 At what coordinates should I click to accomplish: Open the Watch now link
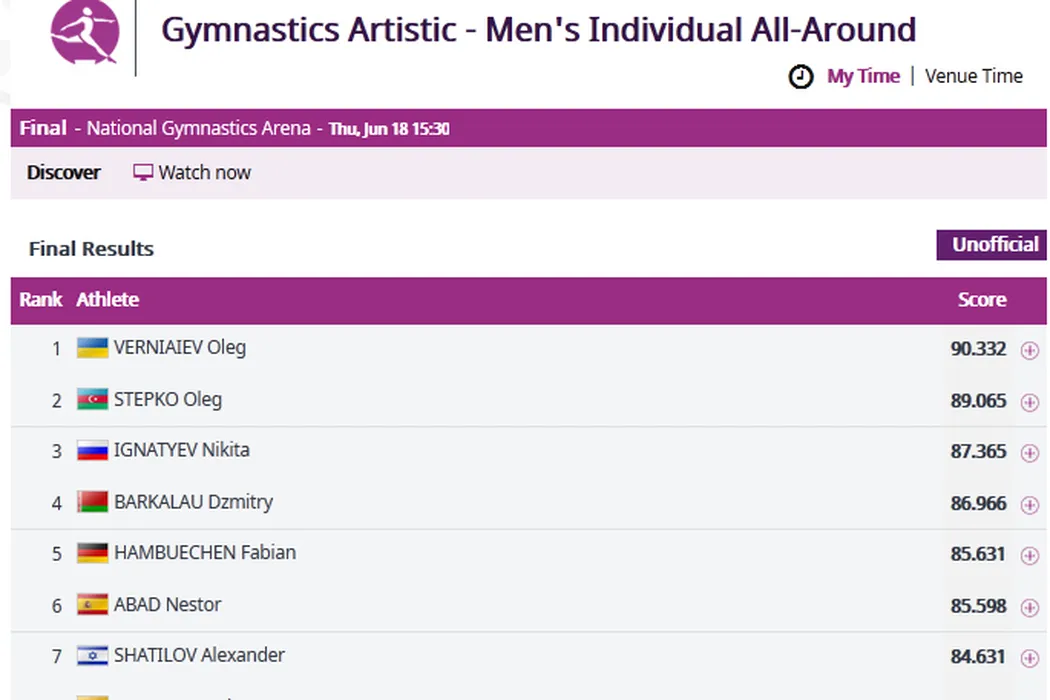pyautogui.click(x=204, y=173)
